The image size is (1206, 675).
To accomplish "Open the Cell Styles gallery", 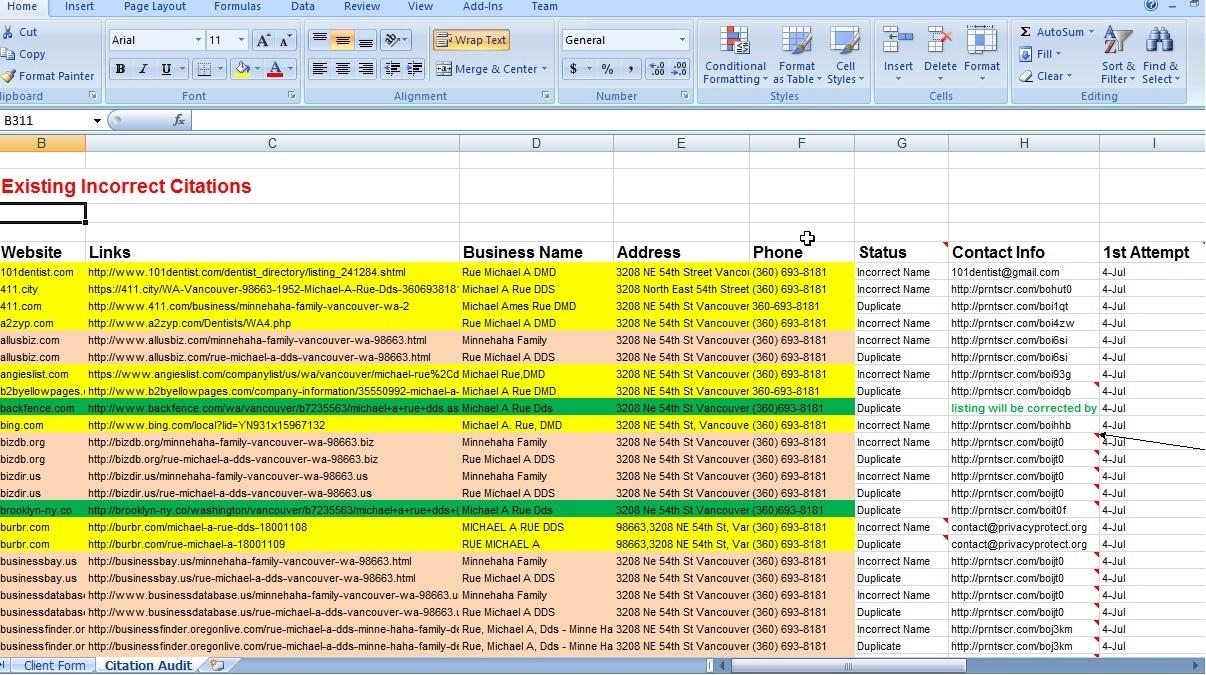I will (845, 52).
